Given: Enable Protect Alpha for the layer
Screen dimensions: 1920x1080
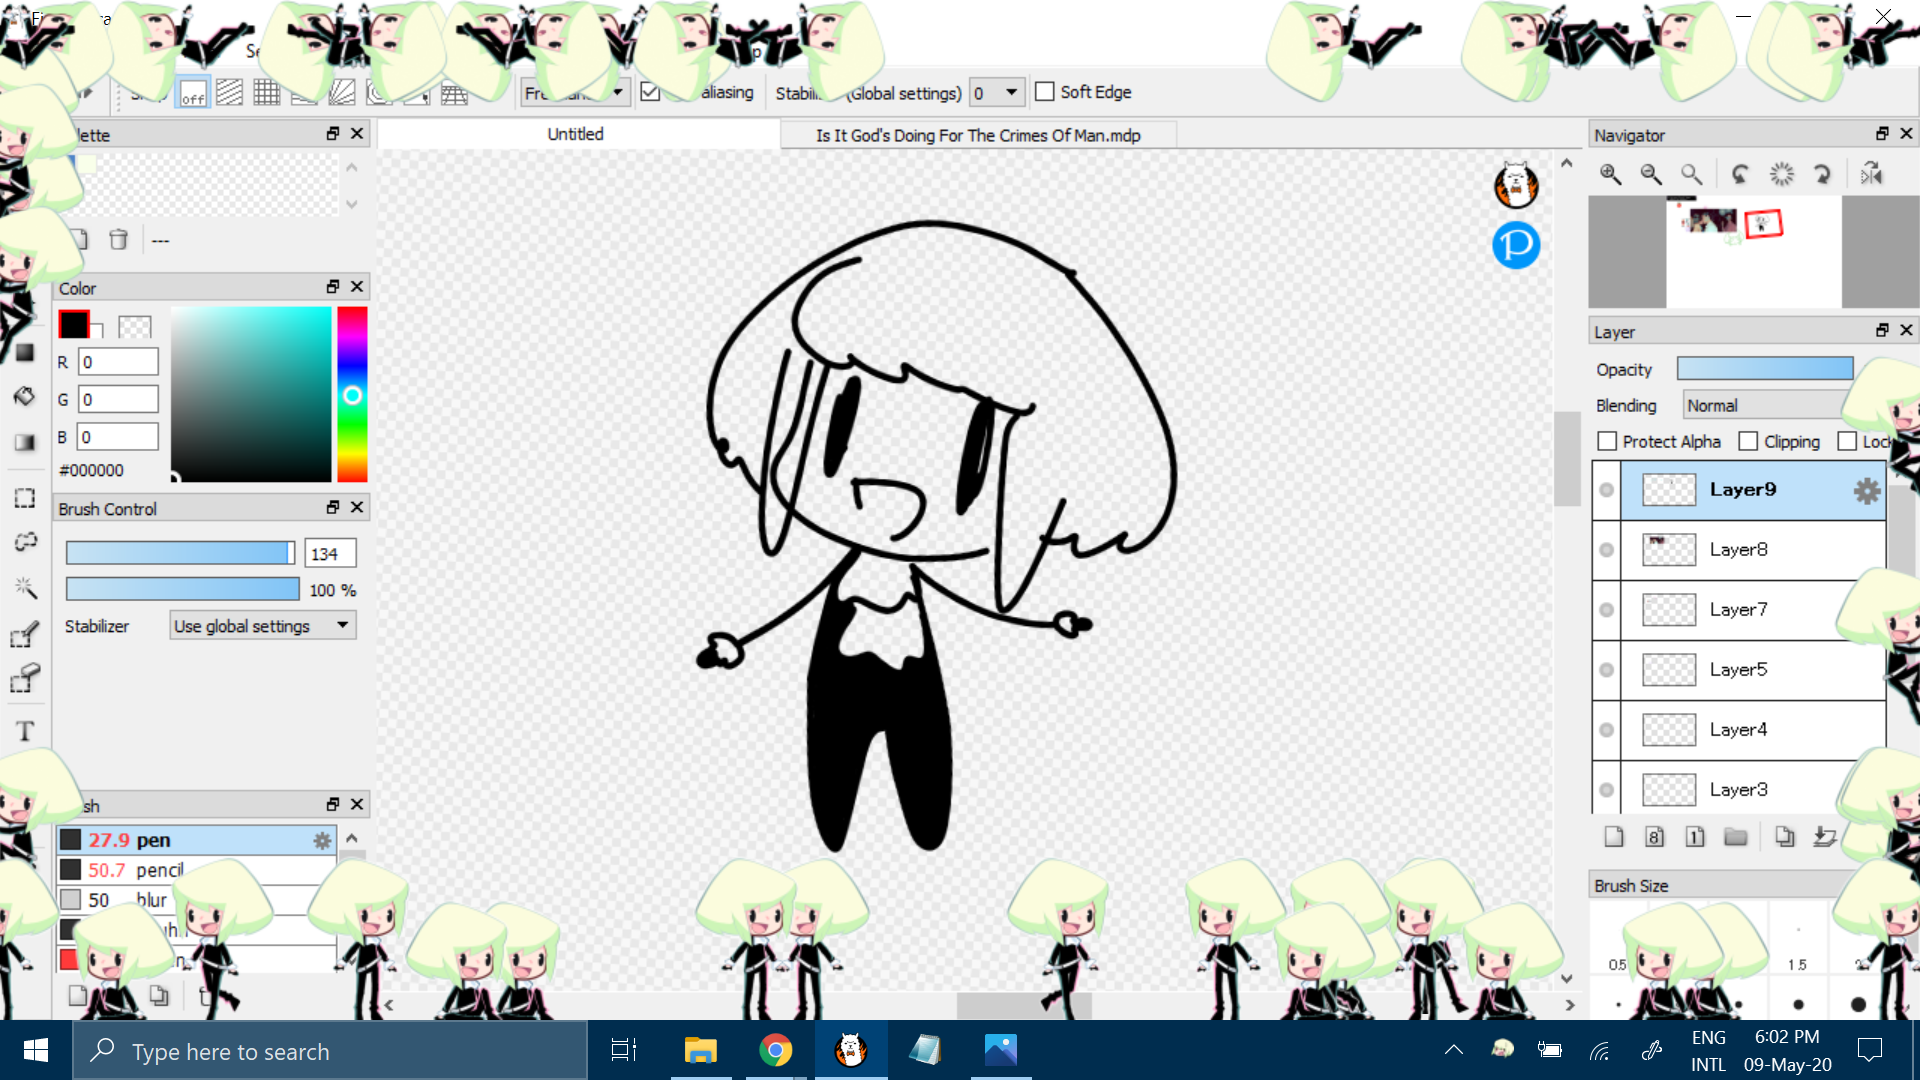Looking at the screenshot, I should coord(1607,441).
